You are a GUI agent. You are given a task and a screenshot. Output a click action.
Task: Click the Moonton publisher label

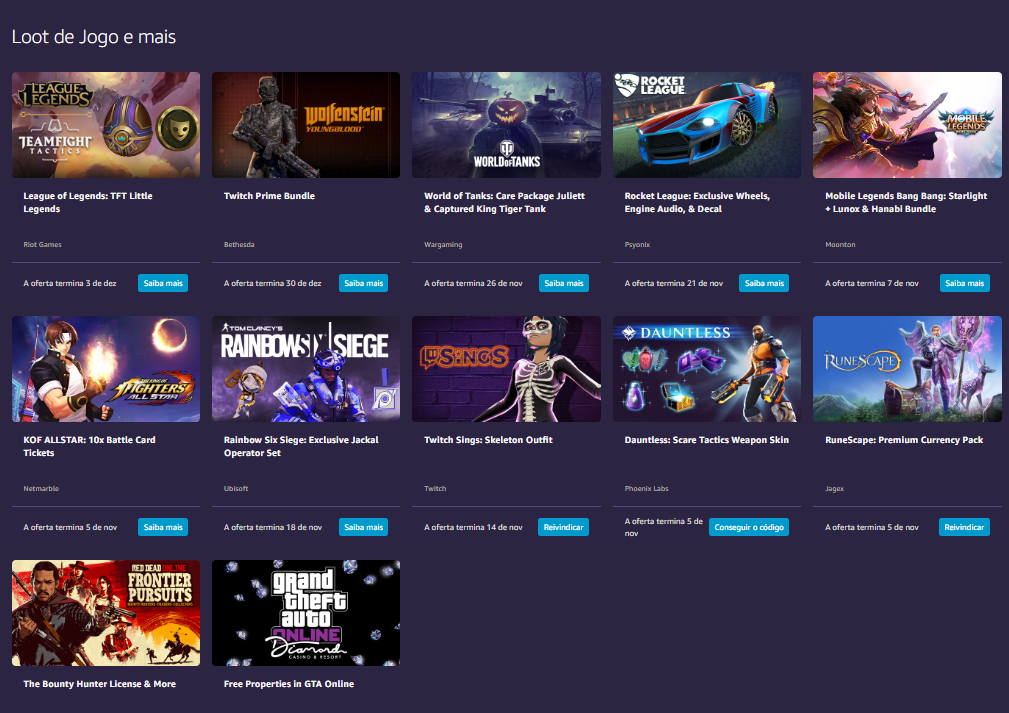(x=840, y=245)
